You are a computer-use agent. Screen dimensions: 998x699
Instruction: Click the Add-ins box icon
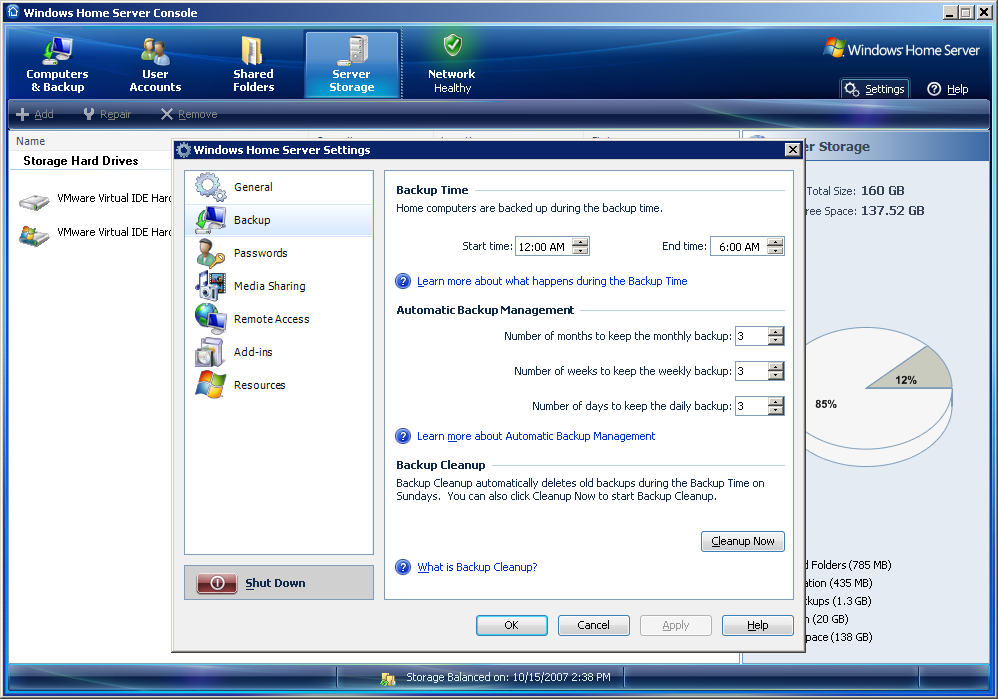(x=211, y=352)
